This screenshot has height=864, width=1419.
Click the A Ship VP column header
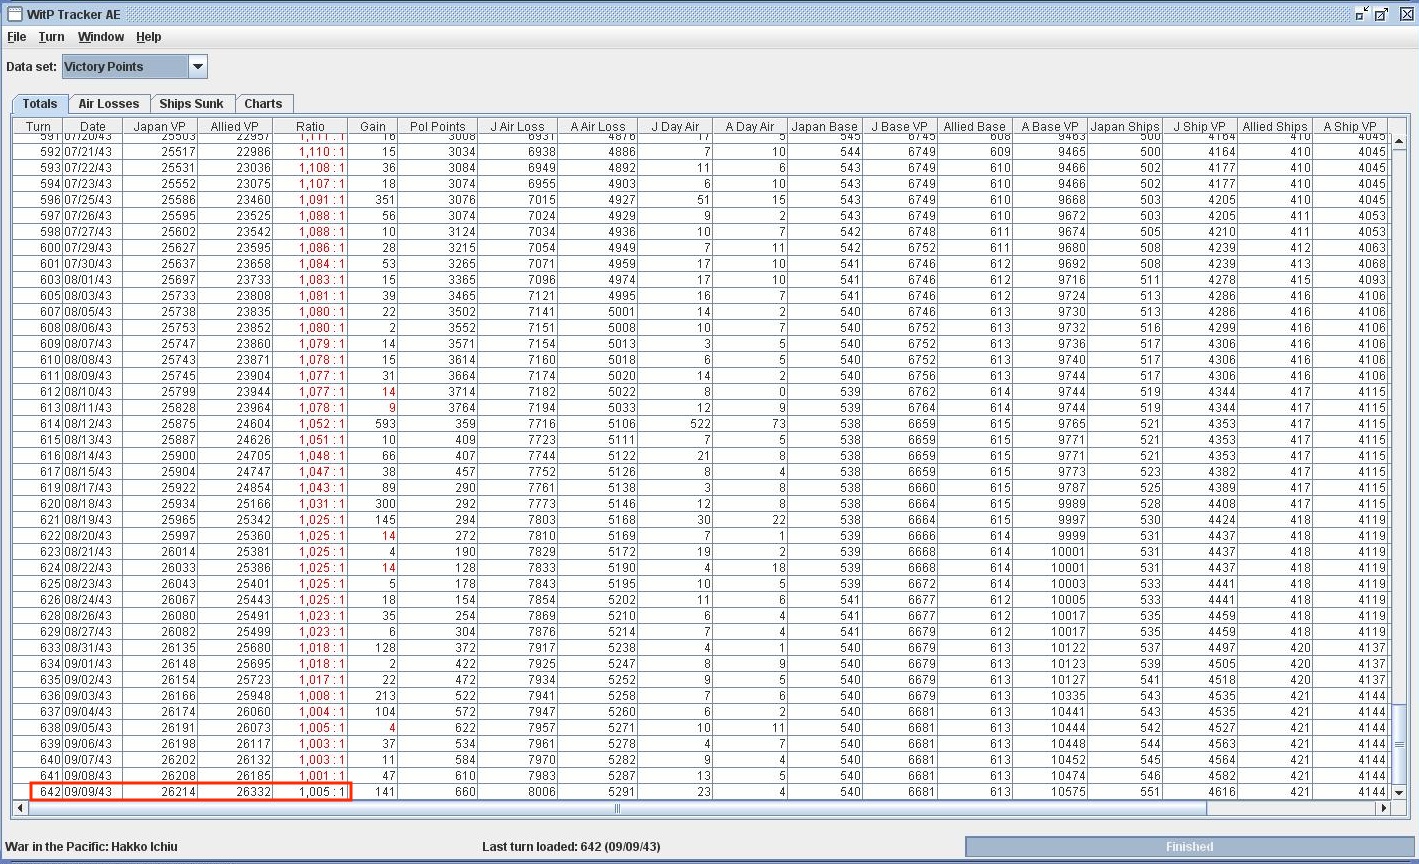(1350, 127)
